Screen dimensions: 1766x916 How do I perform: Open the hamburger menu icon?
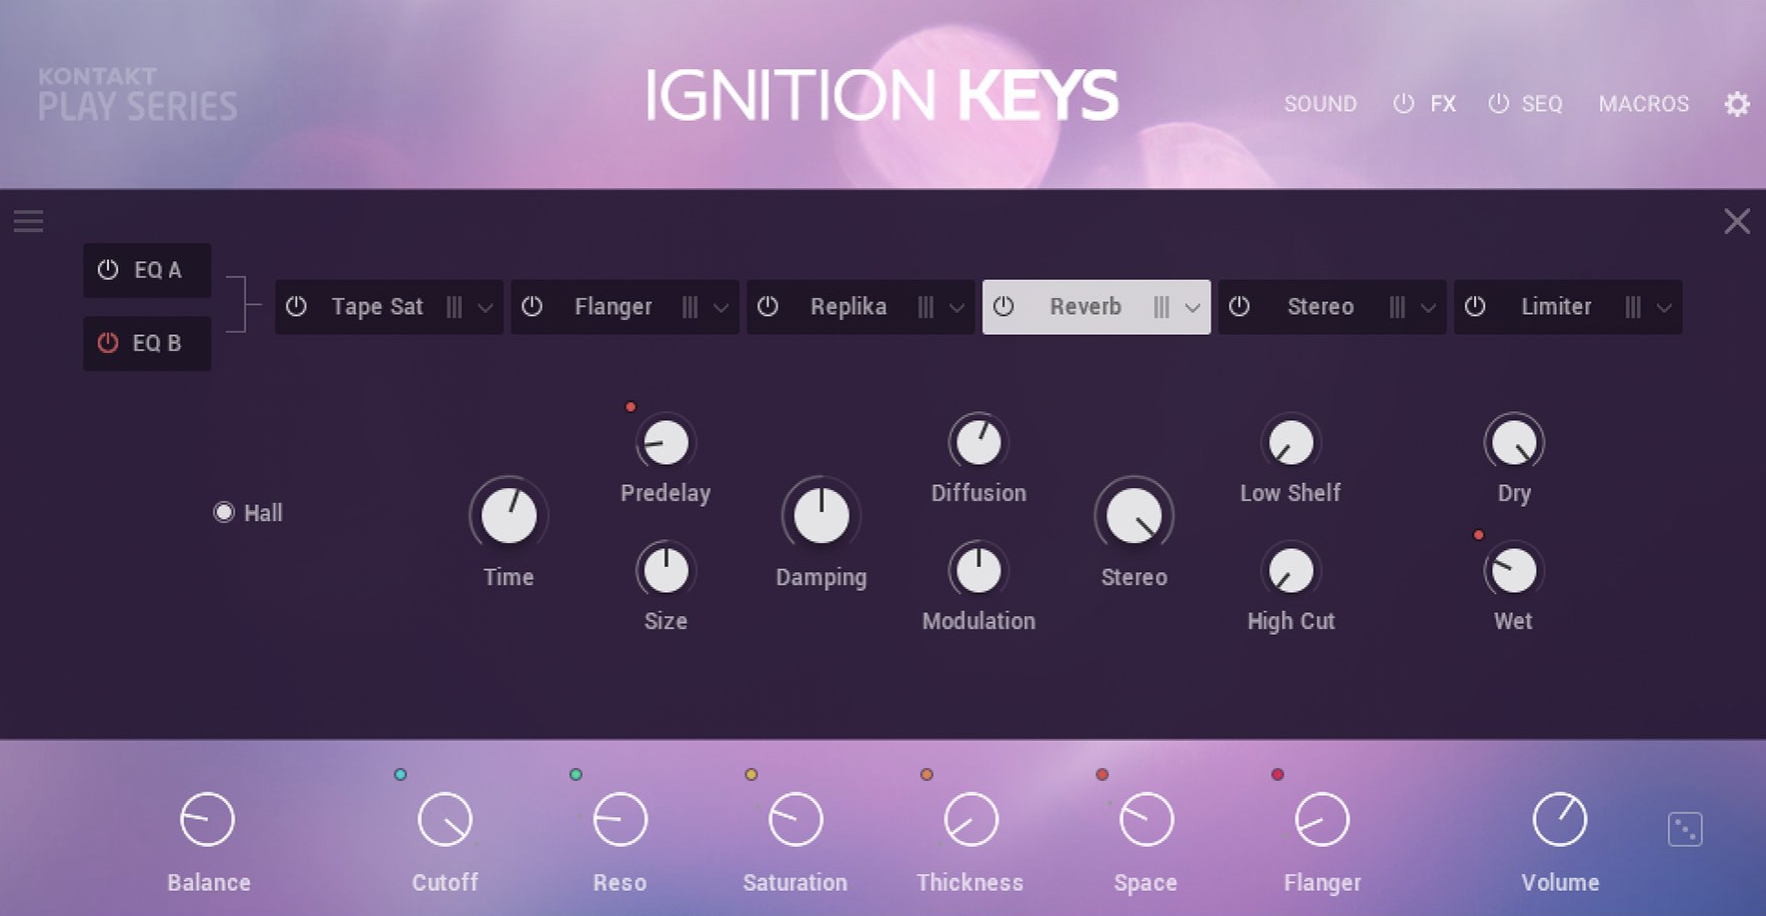click(28, 221)
